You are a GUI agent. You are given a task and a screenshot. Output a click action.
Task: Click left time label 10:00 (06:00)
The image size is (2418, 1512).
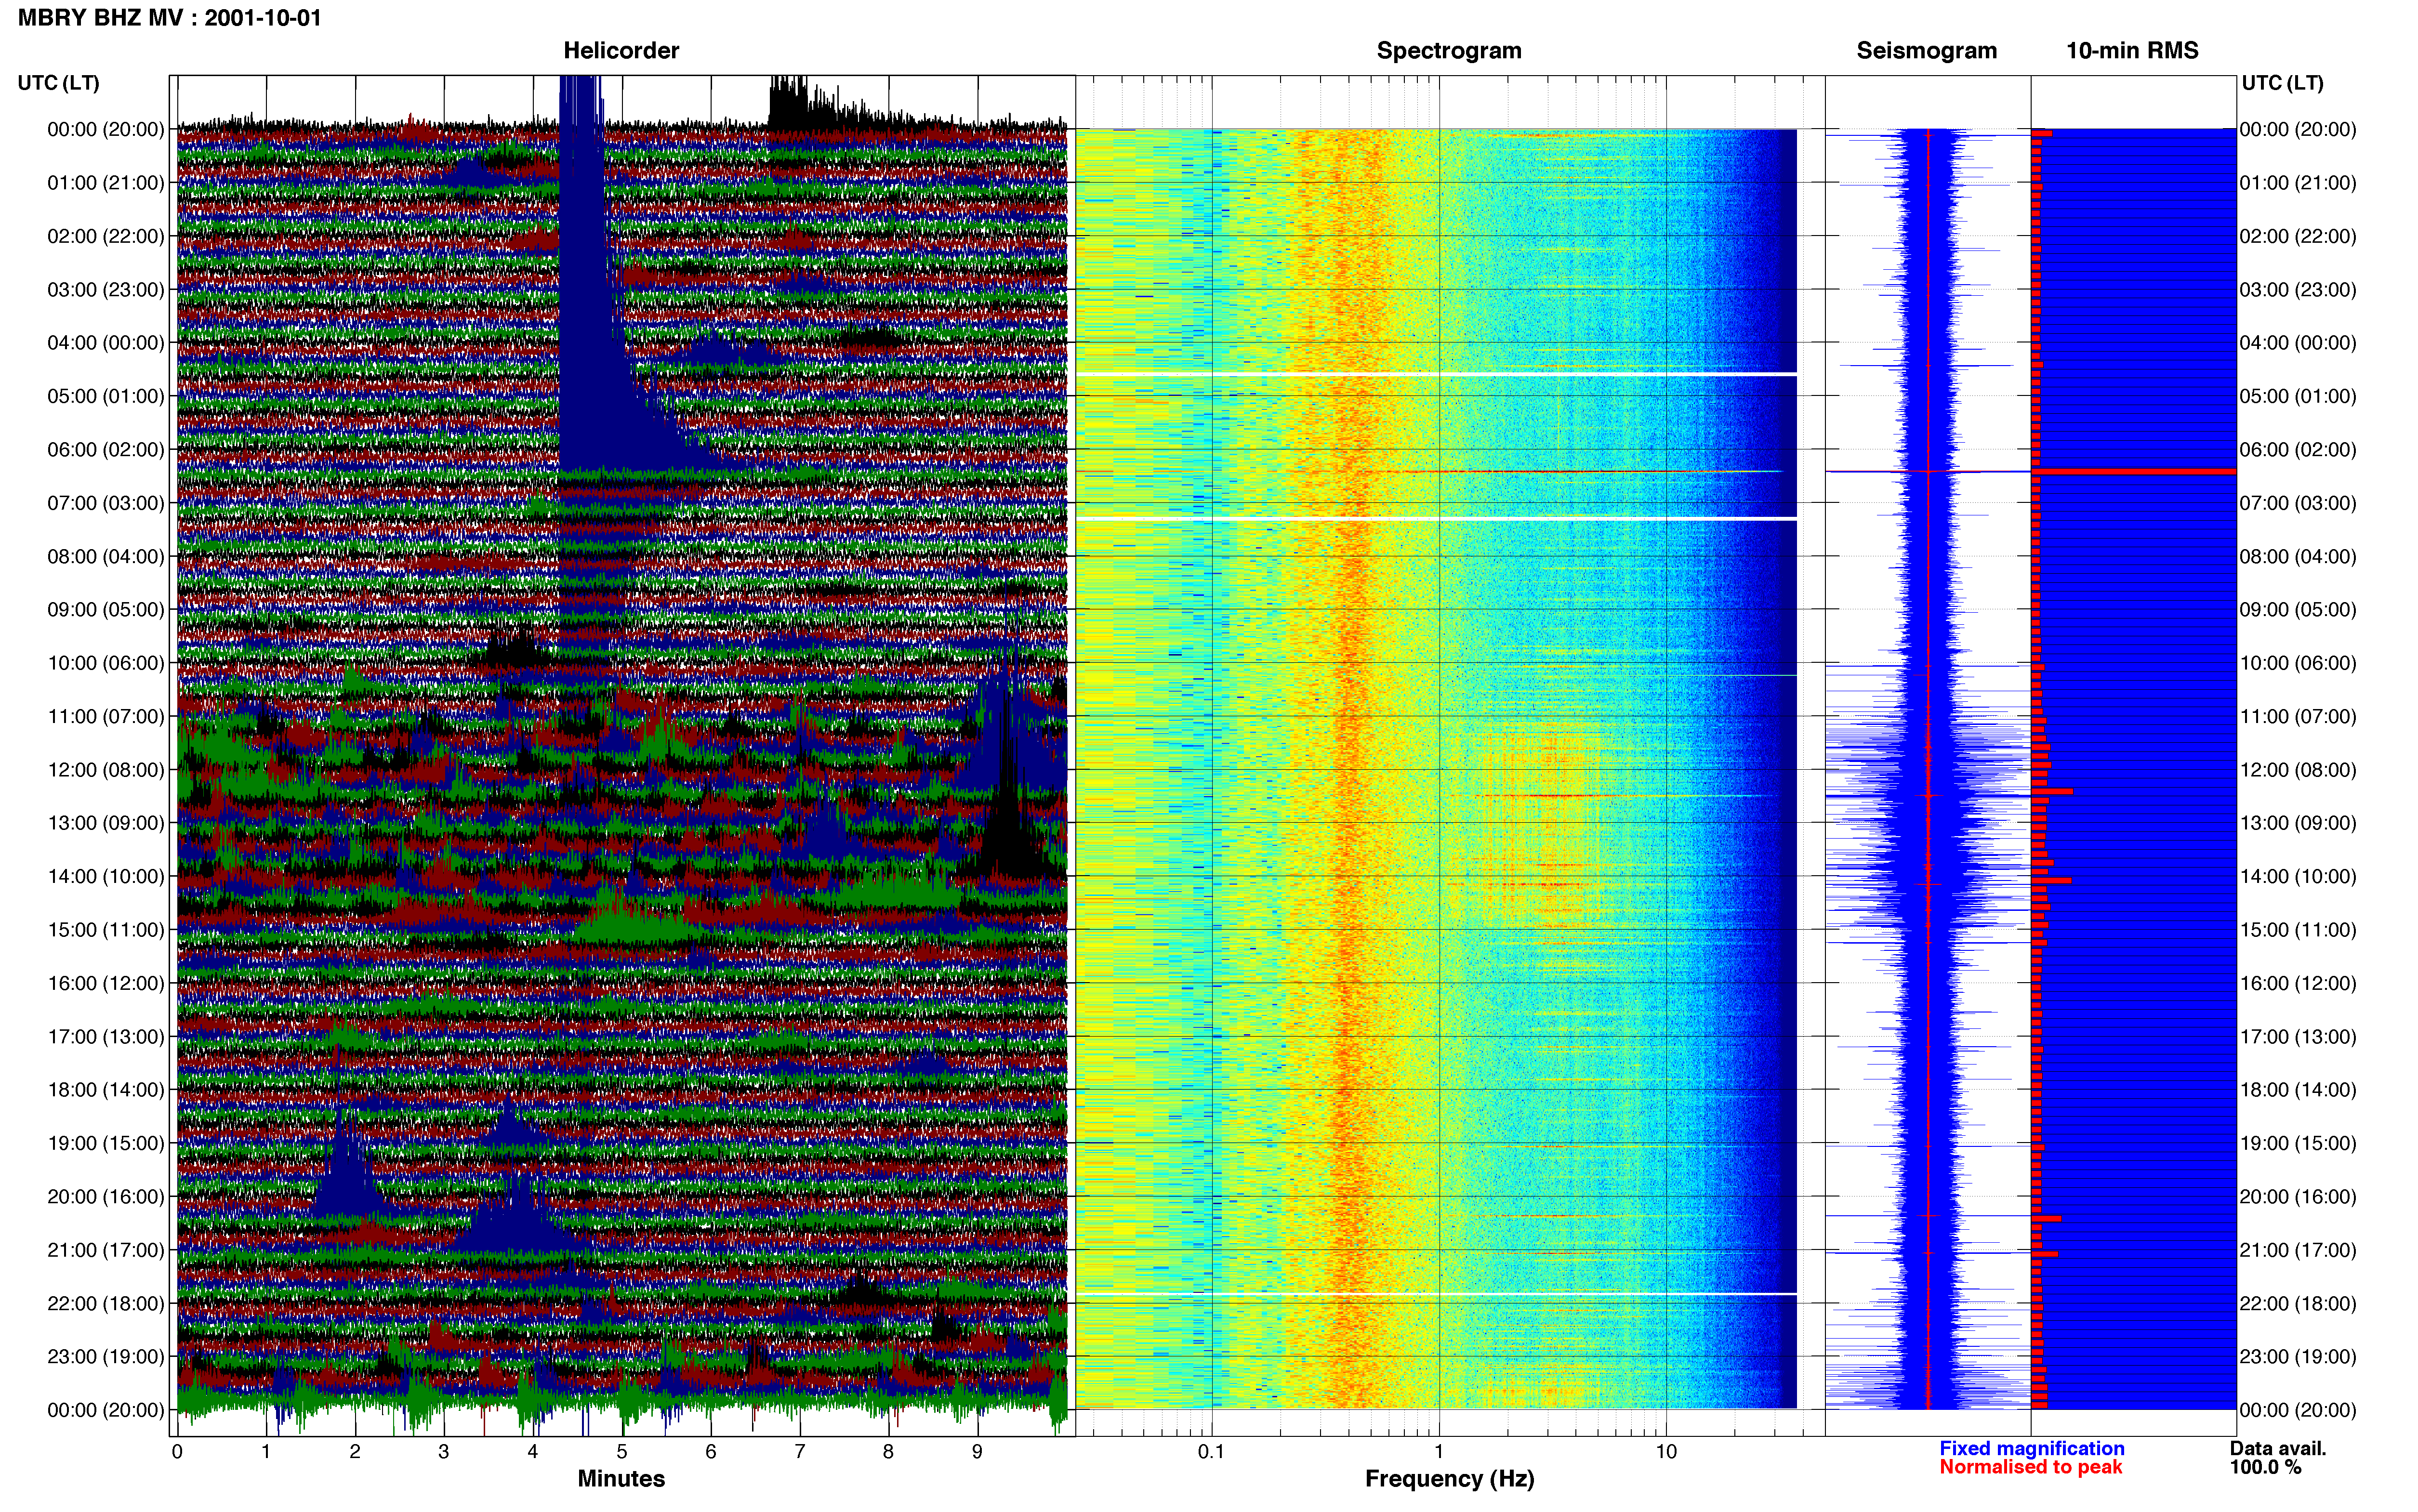coord(106,663)
